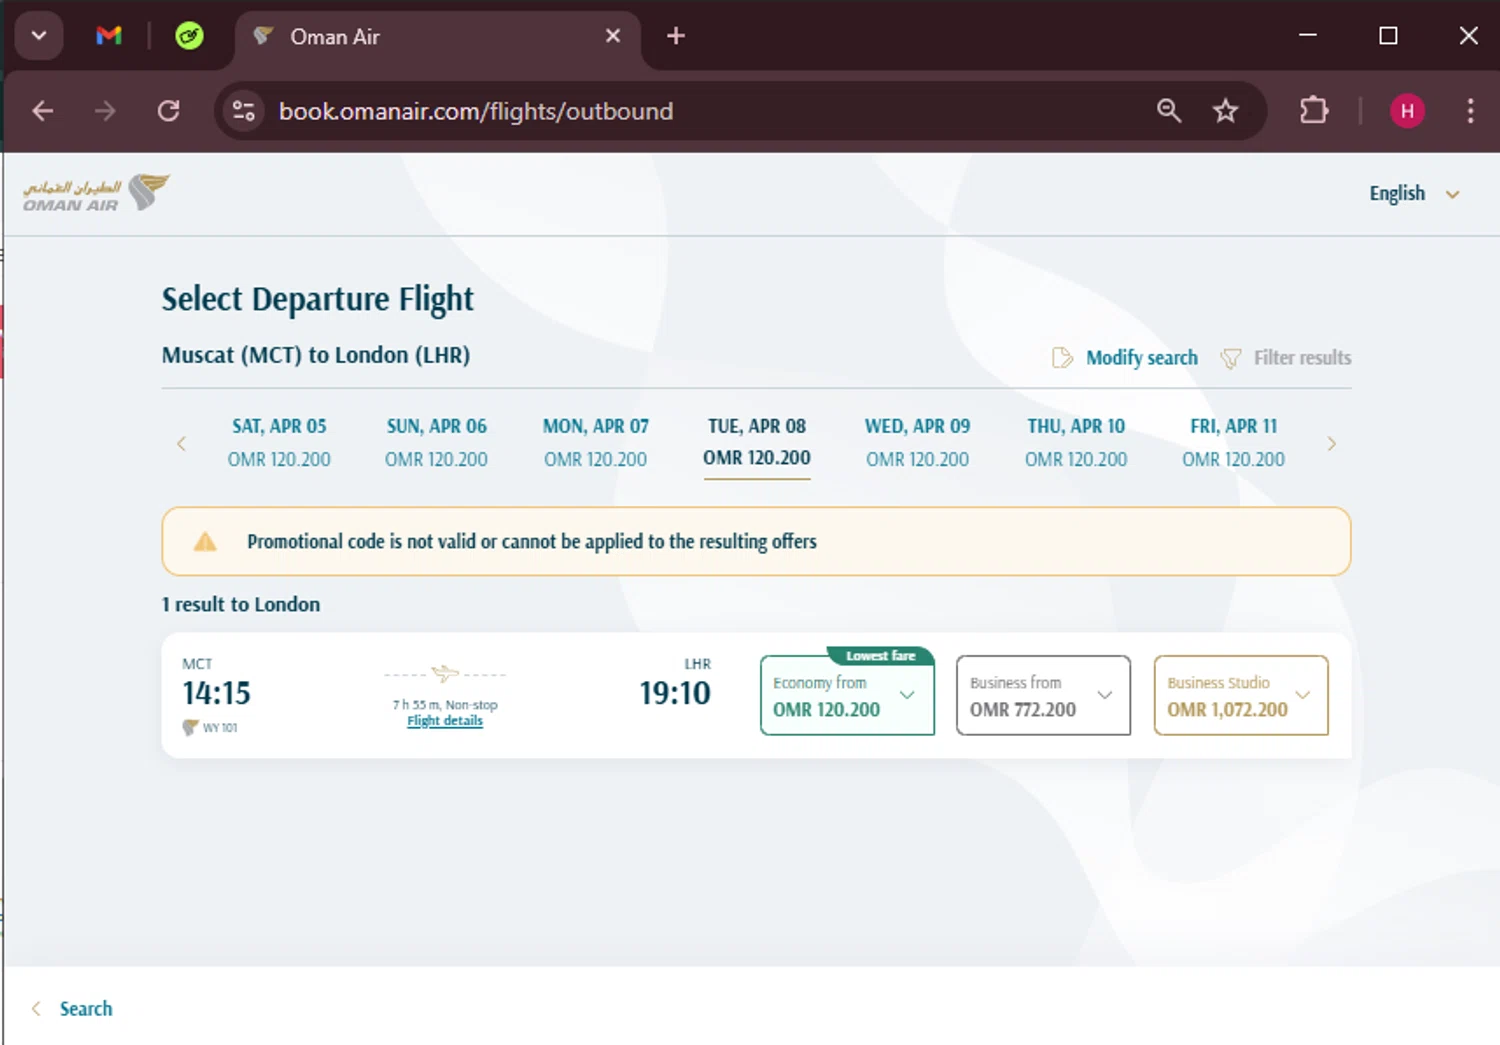1500x1045 pixels.
Task: Open the Chrome profile H avatar
Action: 1407,111
